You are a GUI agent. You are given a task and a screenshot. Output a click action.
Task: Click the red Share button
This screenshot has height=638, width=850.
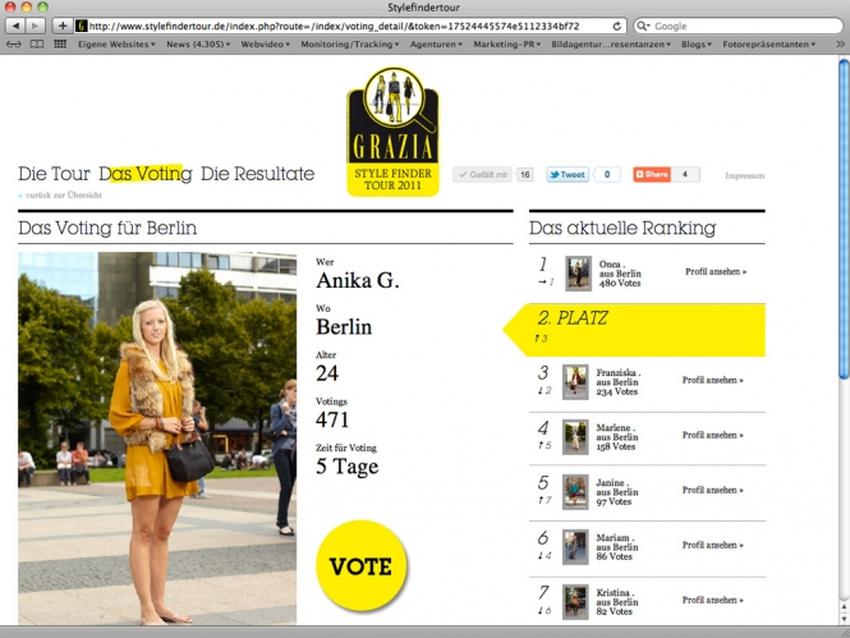click(x=652, y=175)
